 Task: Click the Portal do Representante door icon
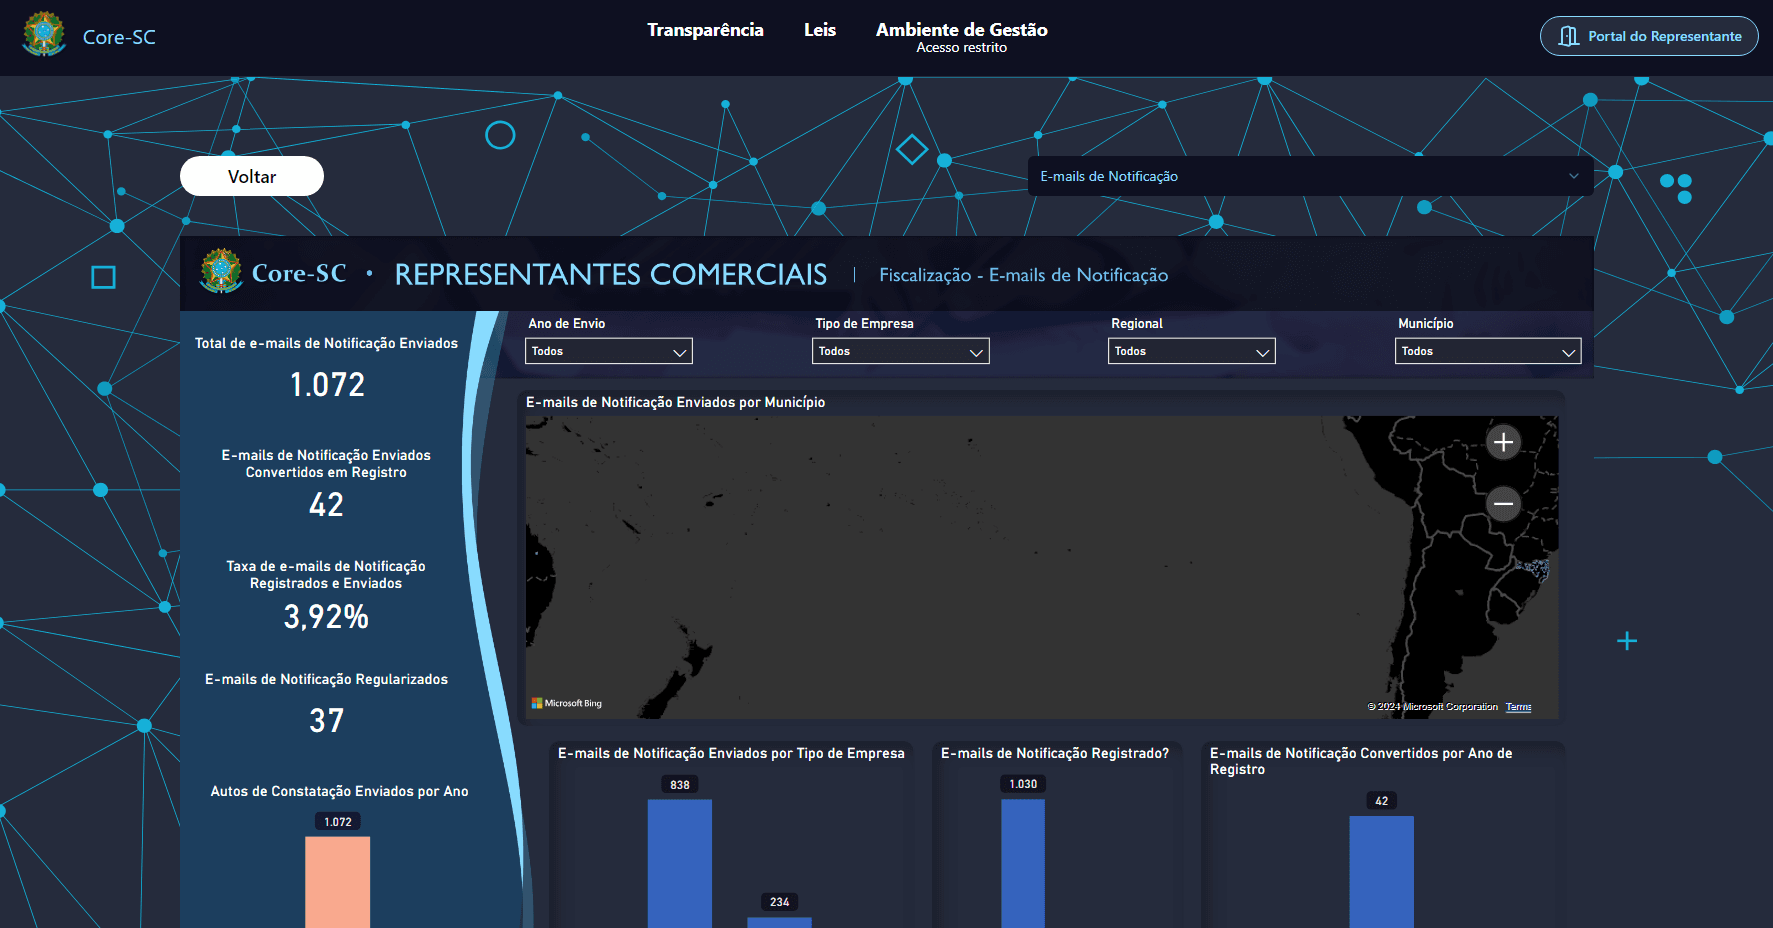click(1569, 37)
